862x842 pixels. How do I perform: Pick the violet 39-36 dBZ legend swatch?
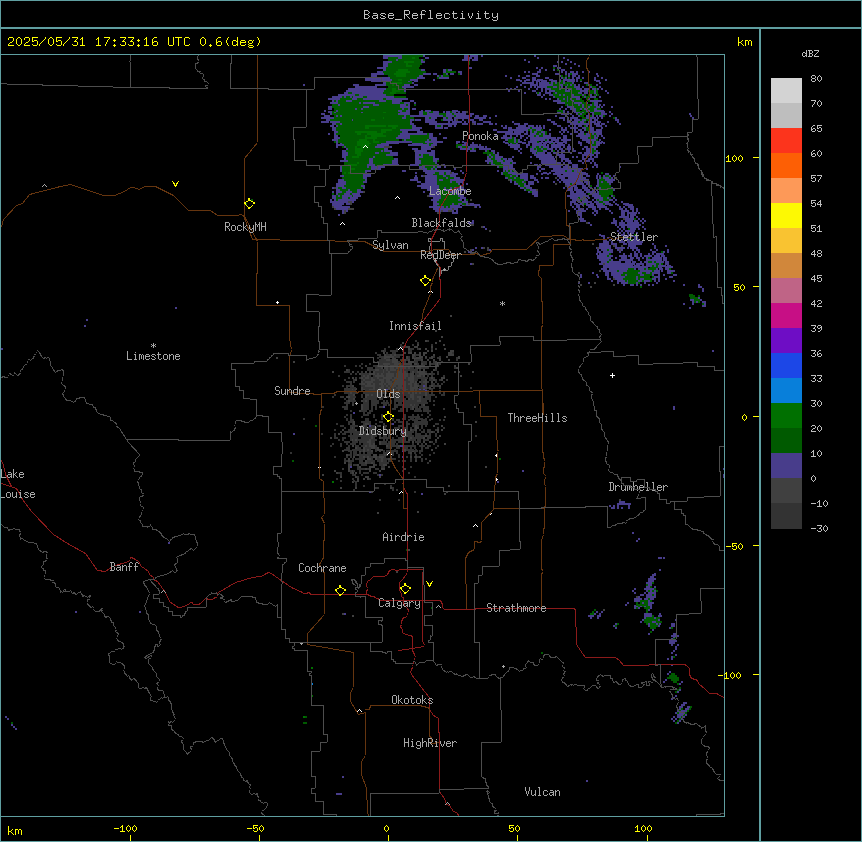click(786, 341)
